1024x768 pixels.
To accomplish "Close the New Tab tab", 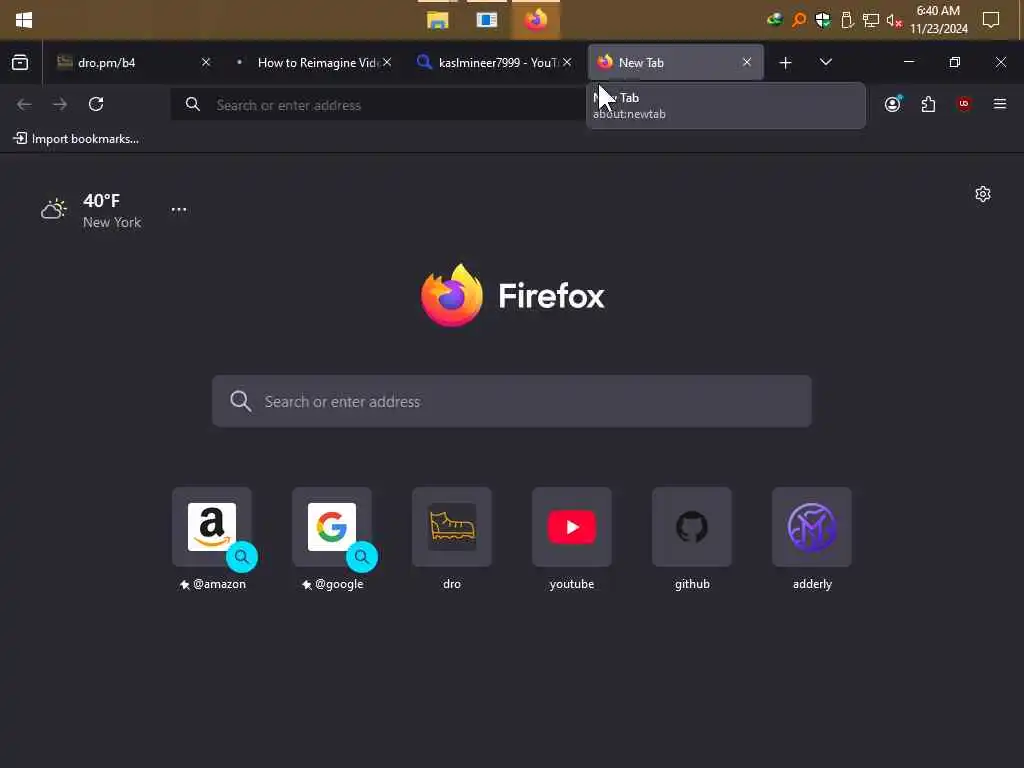I will point(746,62).
